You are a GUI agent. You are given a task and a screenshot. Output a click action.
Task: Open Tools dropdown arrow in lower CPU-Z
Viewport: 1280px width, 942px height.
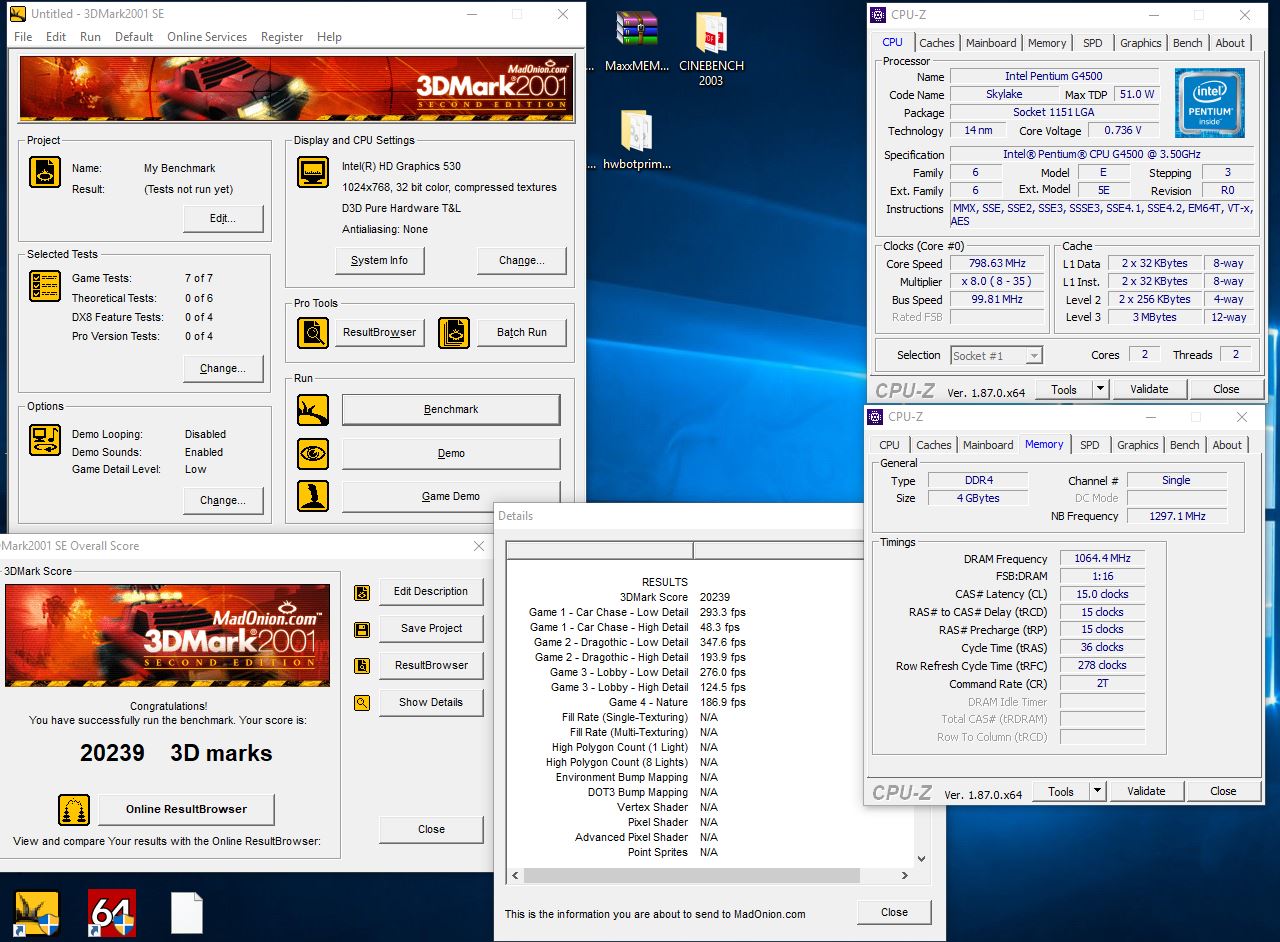(1097, 791)
